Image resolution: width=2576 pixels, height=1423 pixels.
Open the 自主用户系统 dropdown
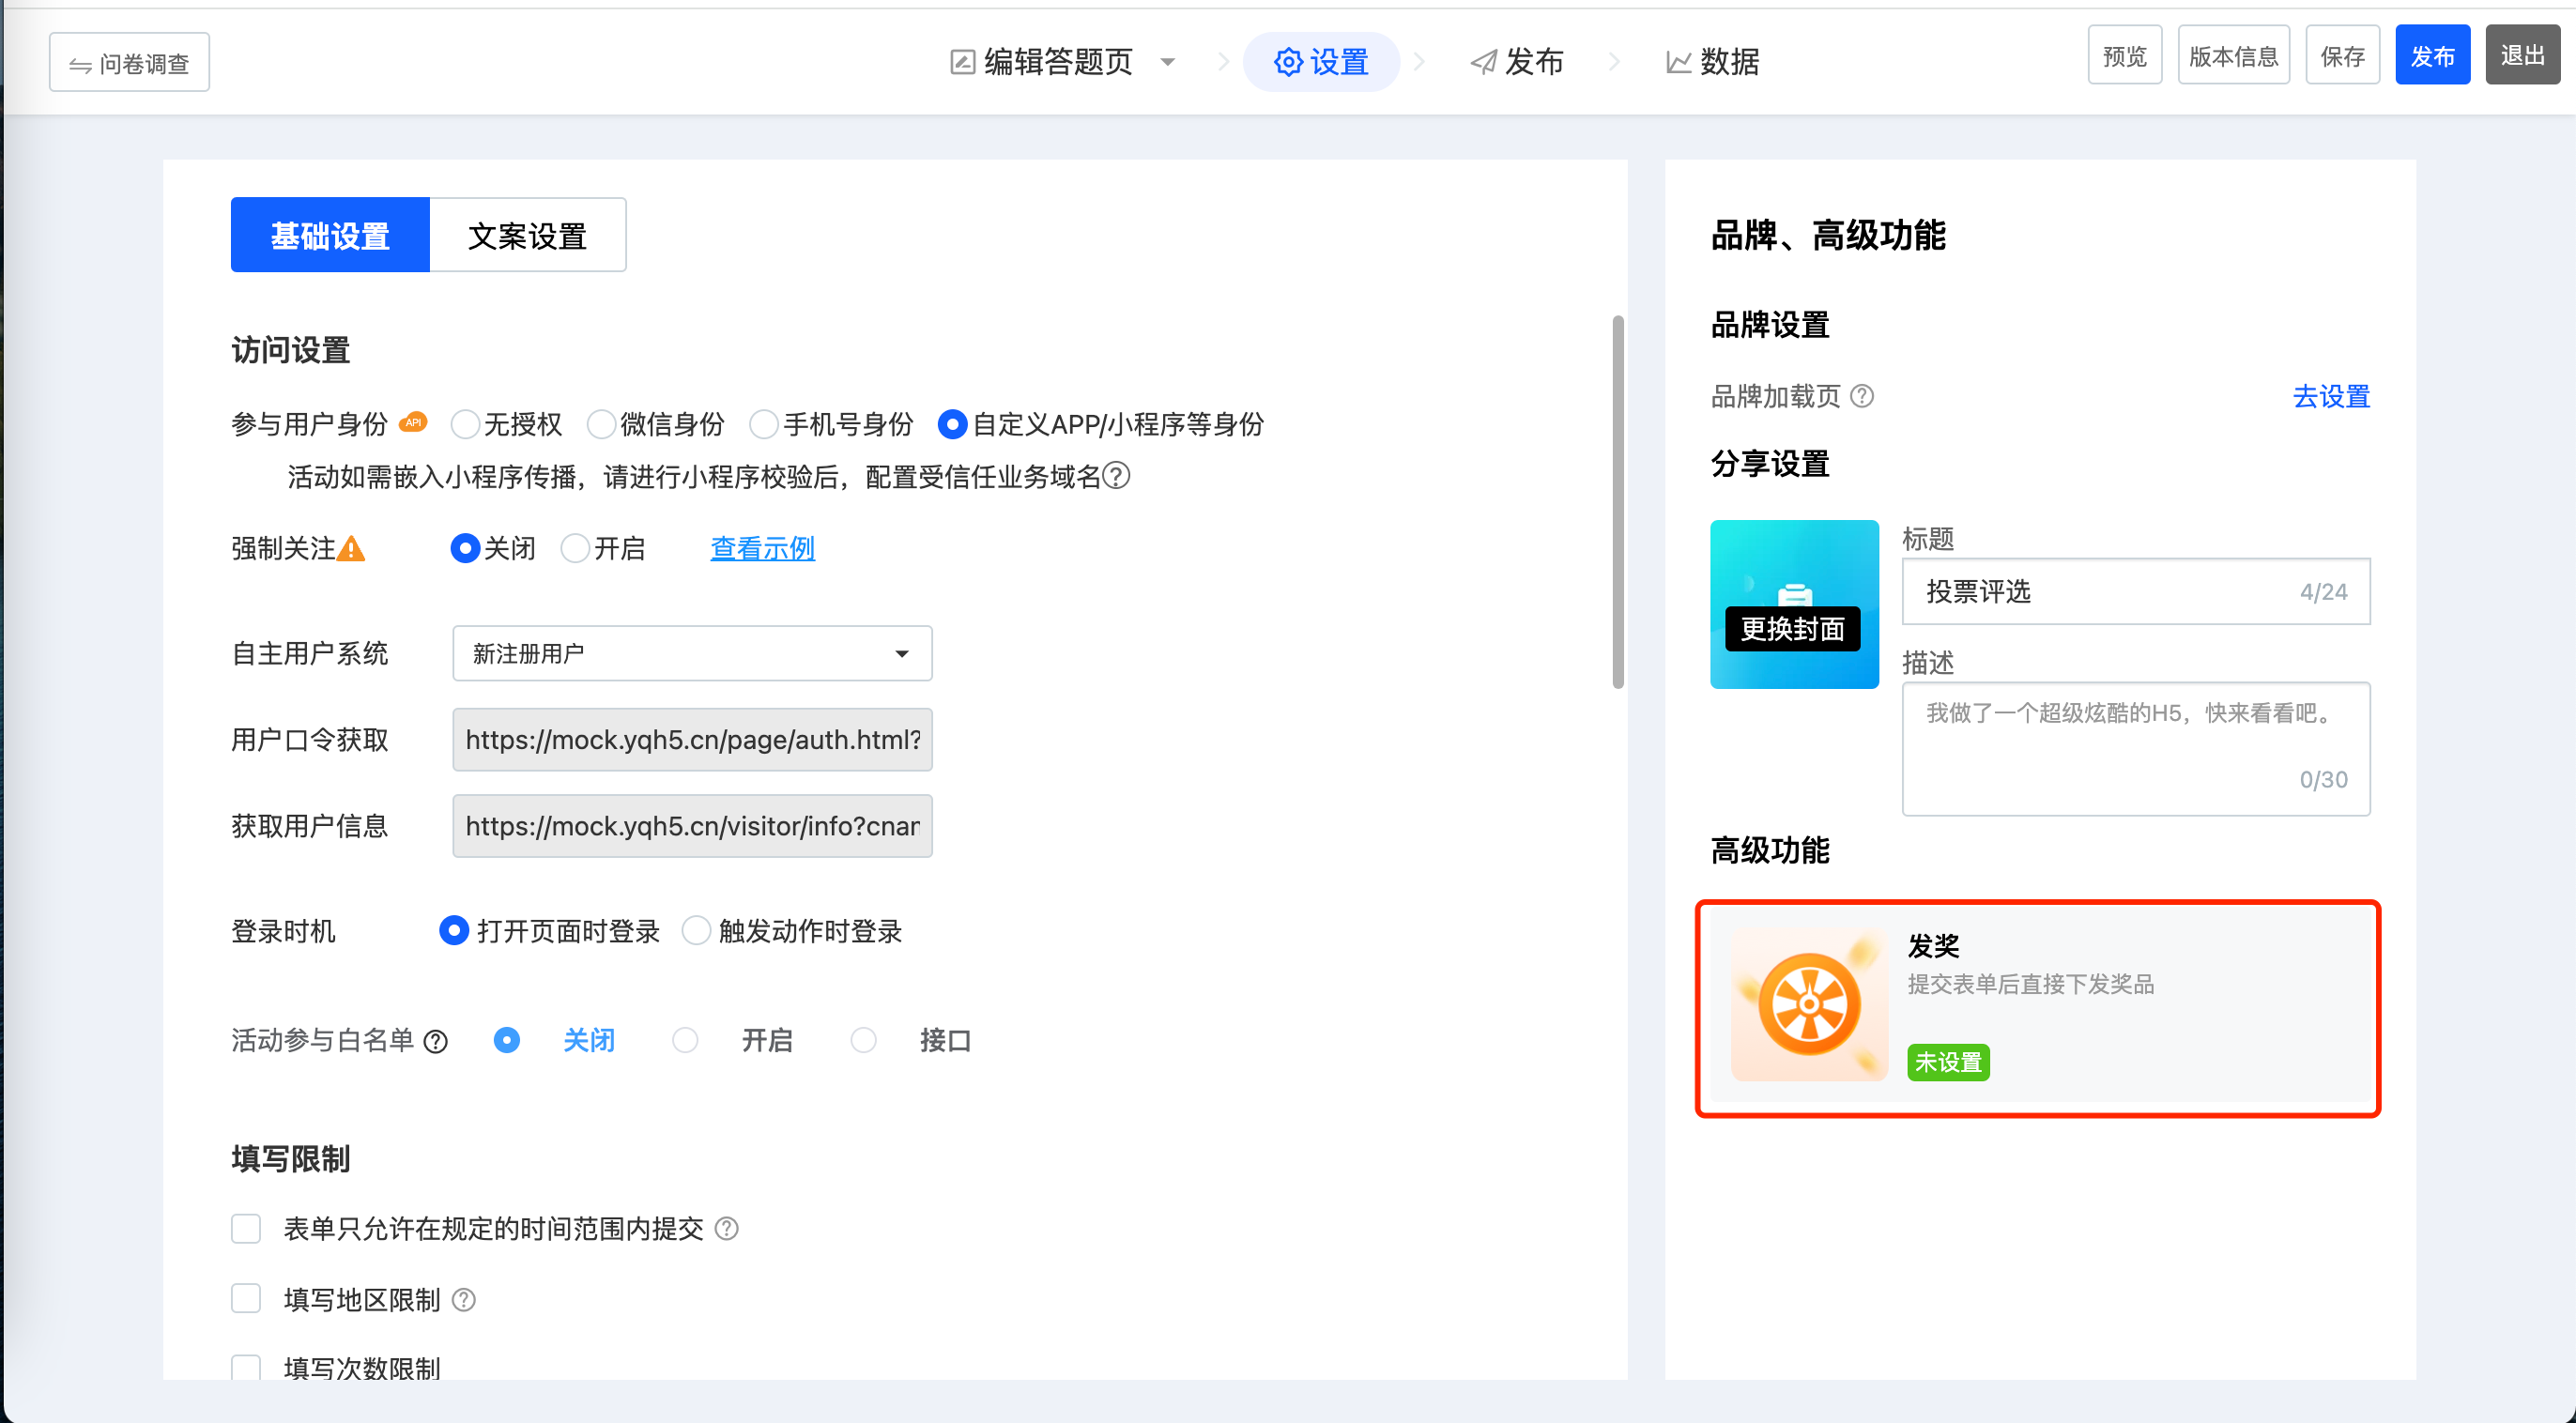692,654
